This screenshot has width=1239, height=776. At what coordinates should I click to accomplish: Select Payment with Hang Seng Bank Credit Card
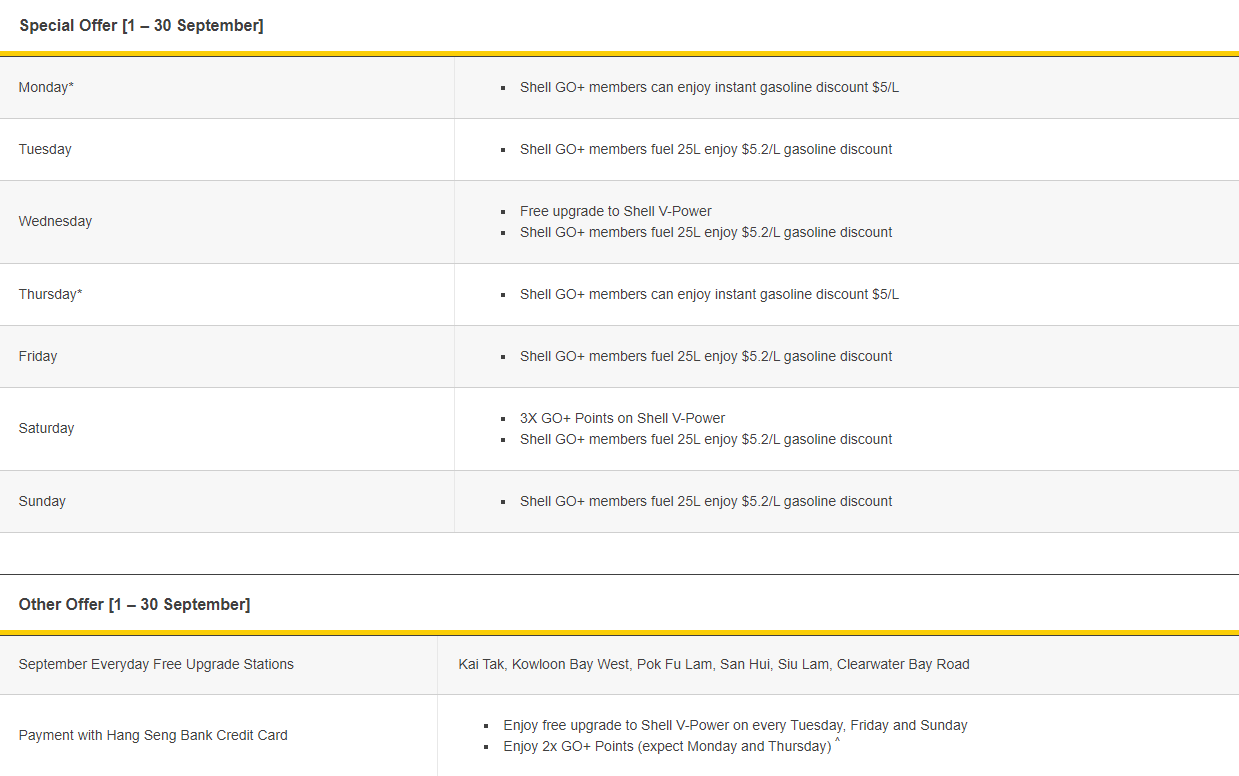153,736
